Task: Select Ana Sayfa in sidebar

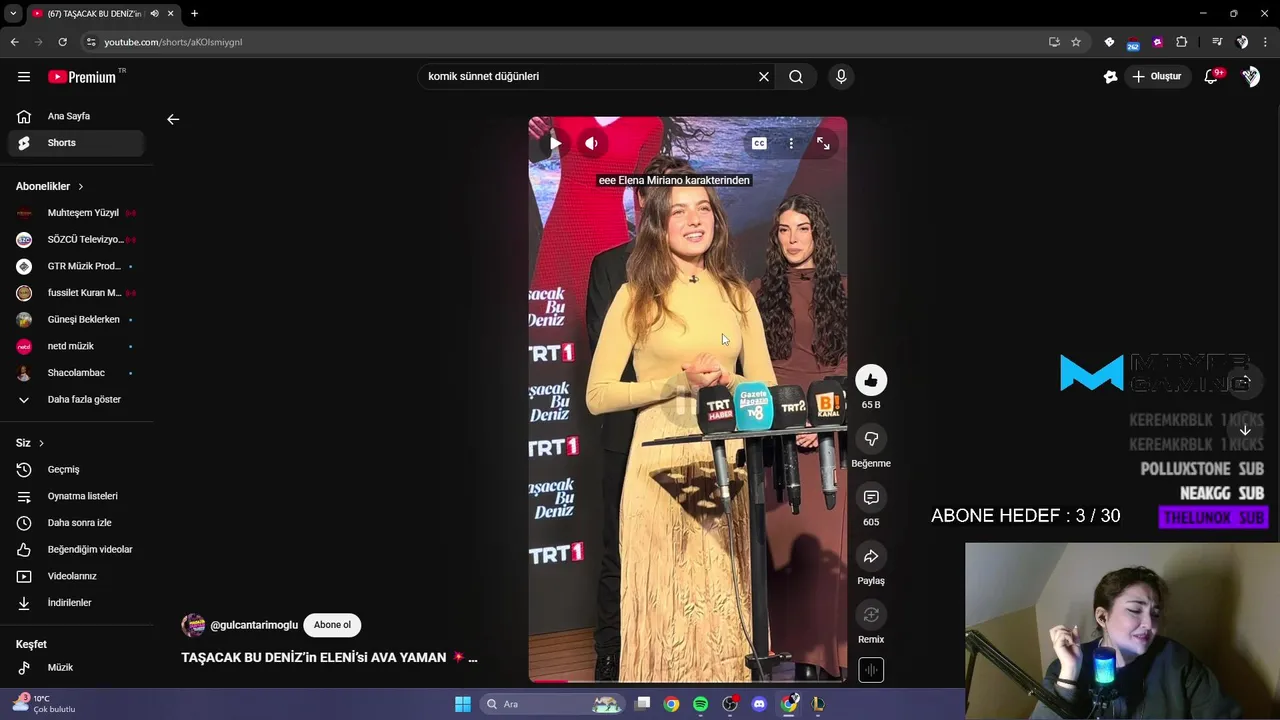Action: pyautogui.click(x=76, y=116)
